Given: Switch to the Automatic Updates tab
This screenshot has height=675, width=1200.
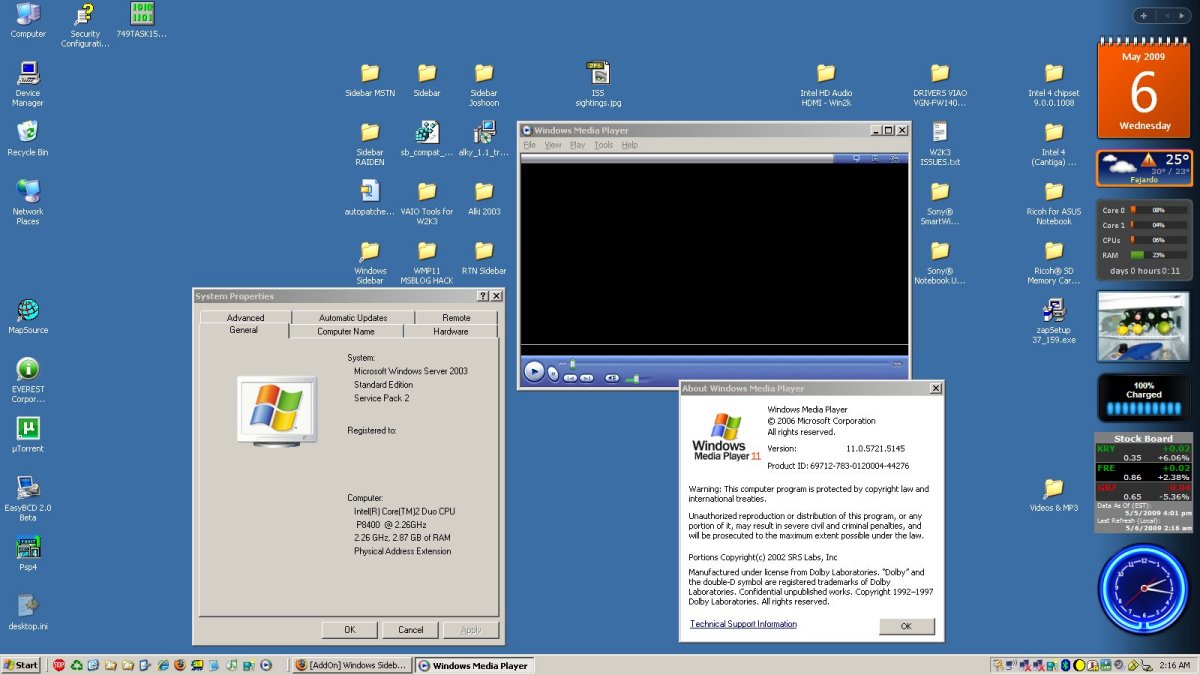Looking at the screenshot, I should pos(353,318).
